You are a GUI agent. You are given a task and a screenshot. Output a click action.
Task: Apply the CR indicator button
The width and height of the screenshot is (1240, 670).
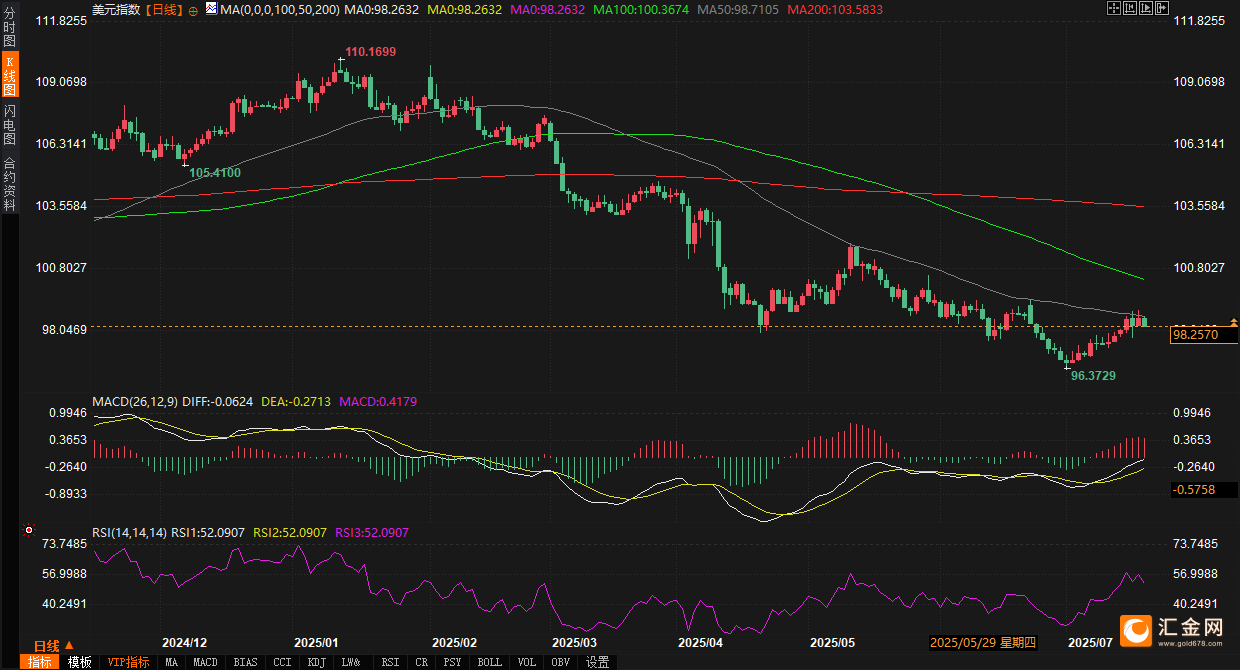[x=421, y=662]
